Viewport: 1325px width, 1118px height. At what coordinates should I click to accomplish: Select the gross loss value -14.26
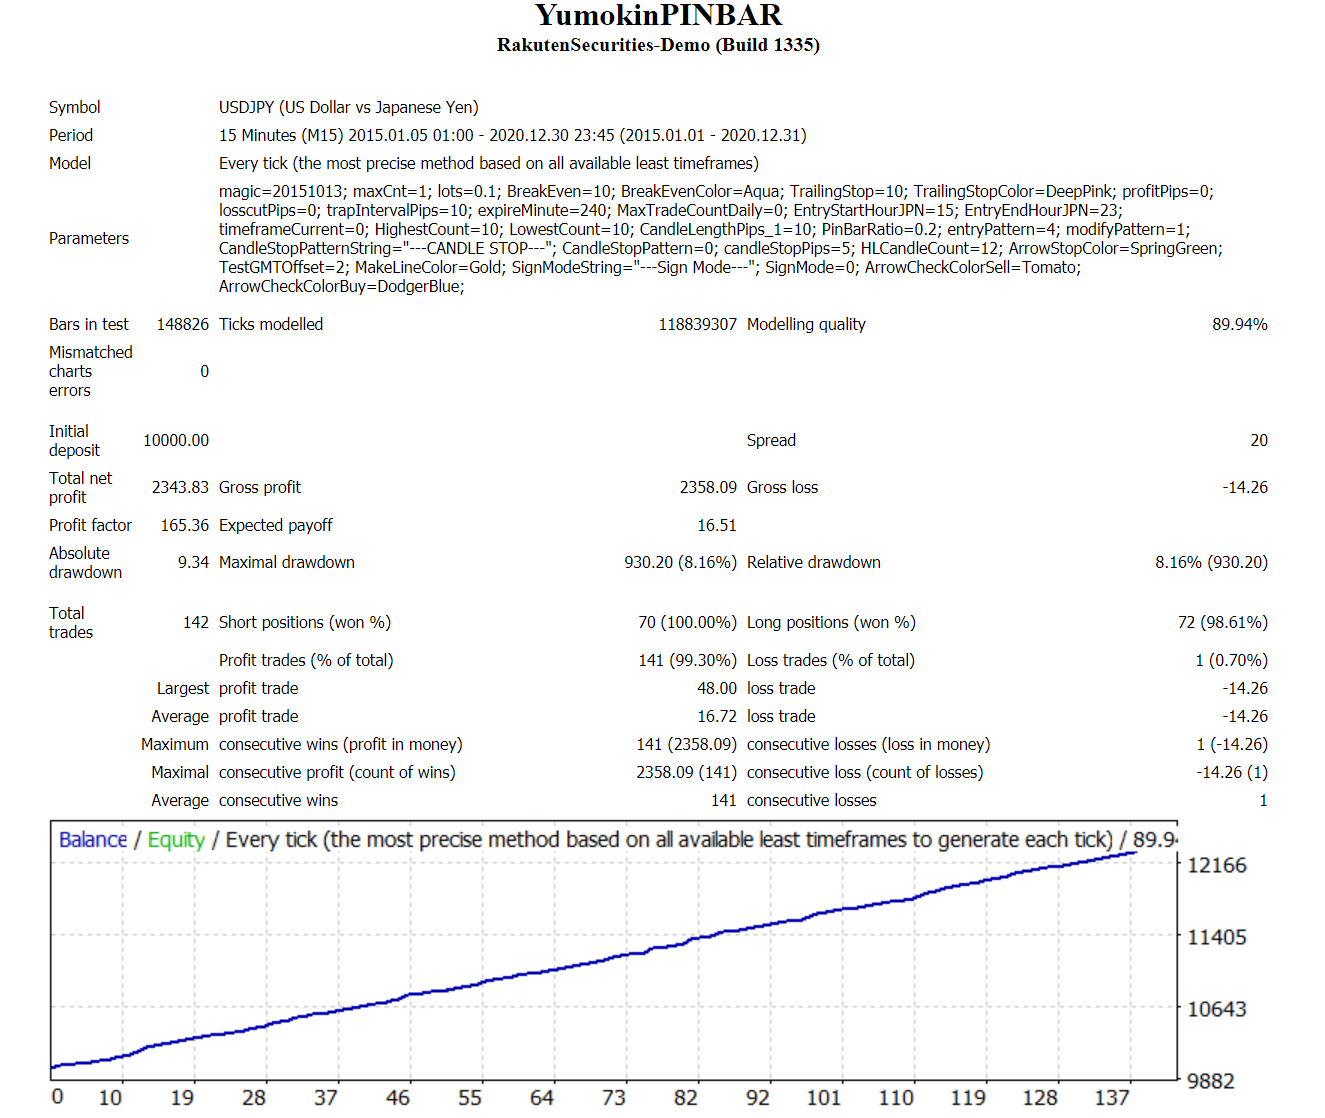pos(1245,487)
